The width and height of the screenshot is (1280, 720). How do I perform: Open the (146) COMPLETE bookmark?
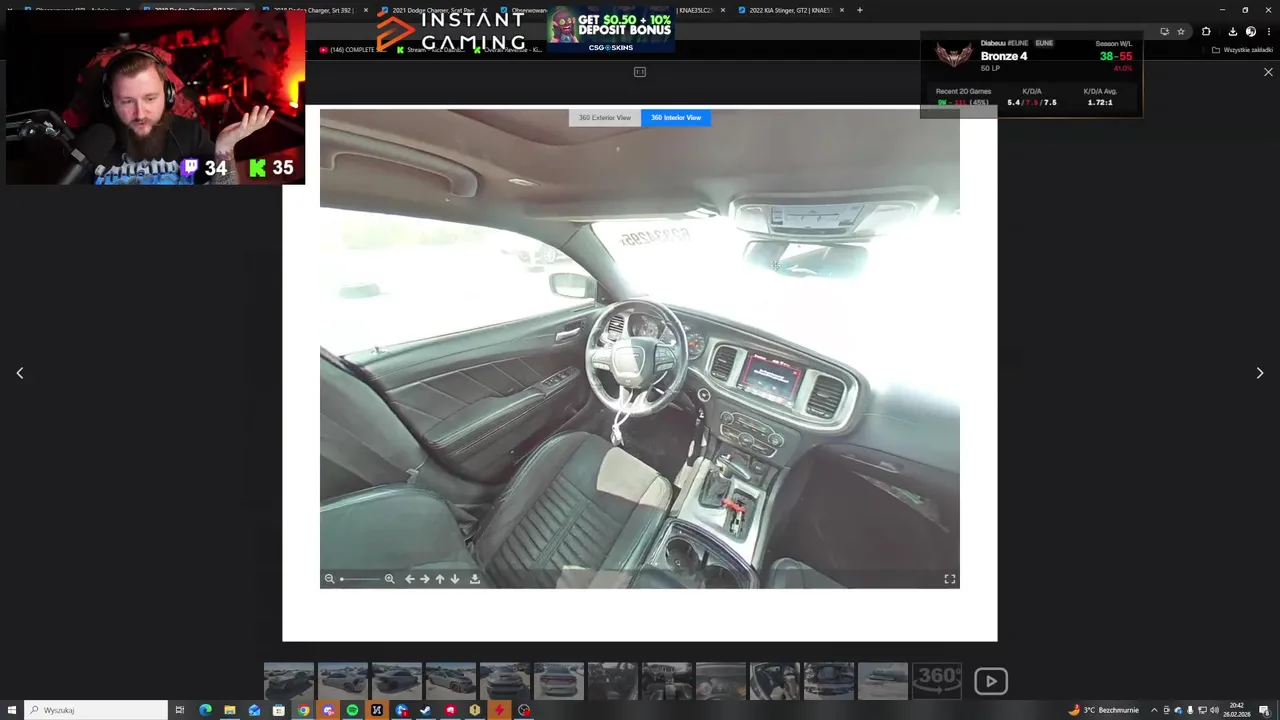tap(351, 50)
